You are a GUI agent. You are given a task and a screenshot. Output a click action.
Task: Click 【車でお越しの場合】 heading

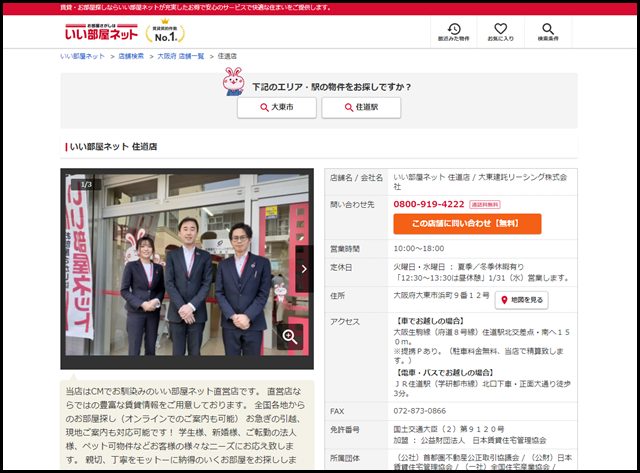430,321
